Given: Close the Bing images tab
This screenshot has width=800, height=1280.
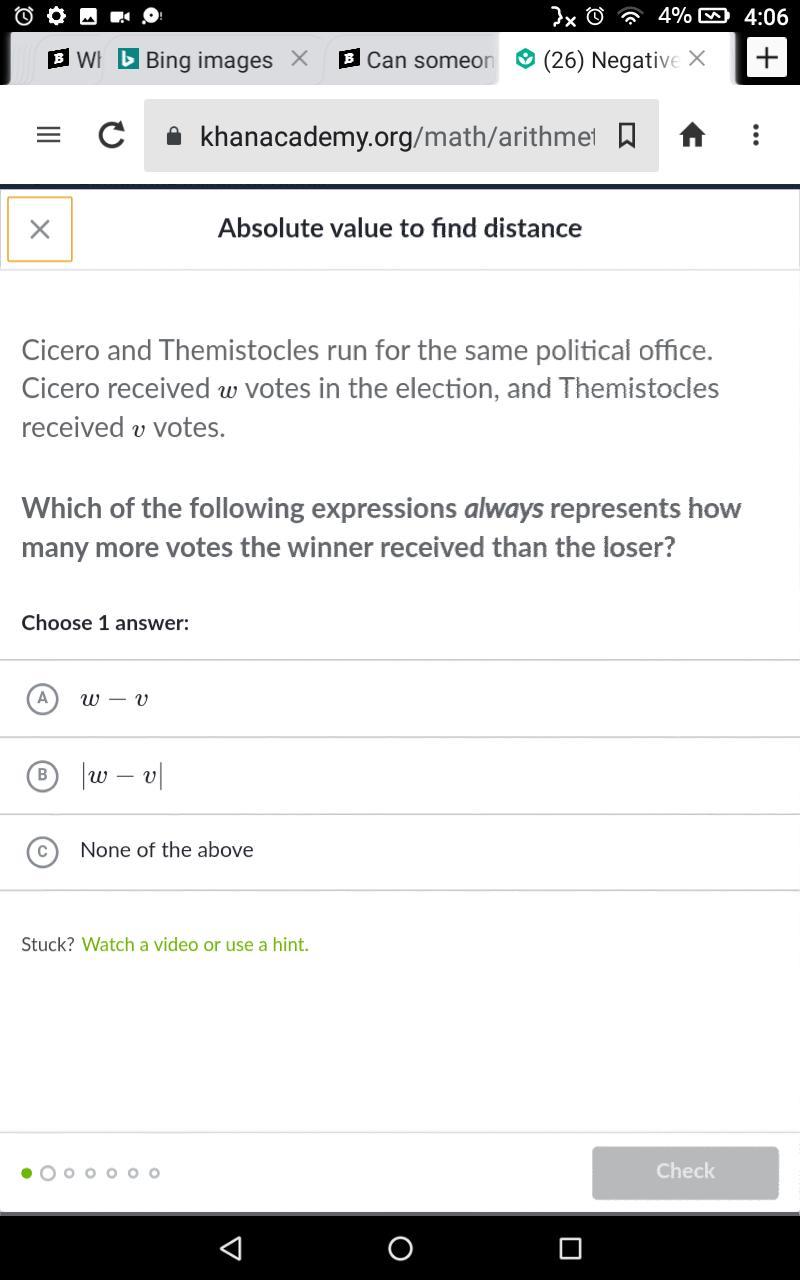Looking at the screenshot, I should [299, 58].
